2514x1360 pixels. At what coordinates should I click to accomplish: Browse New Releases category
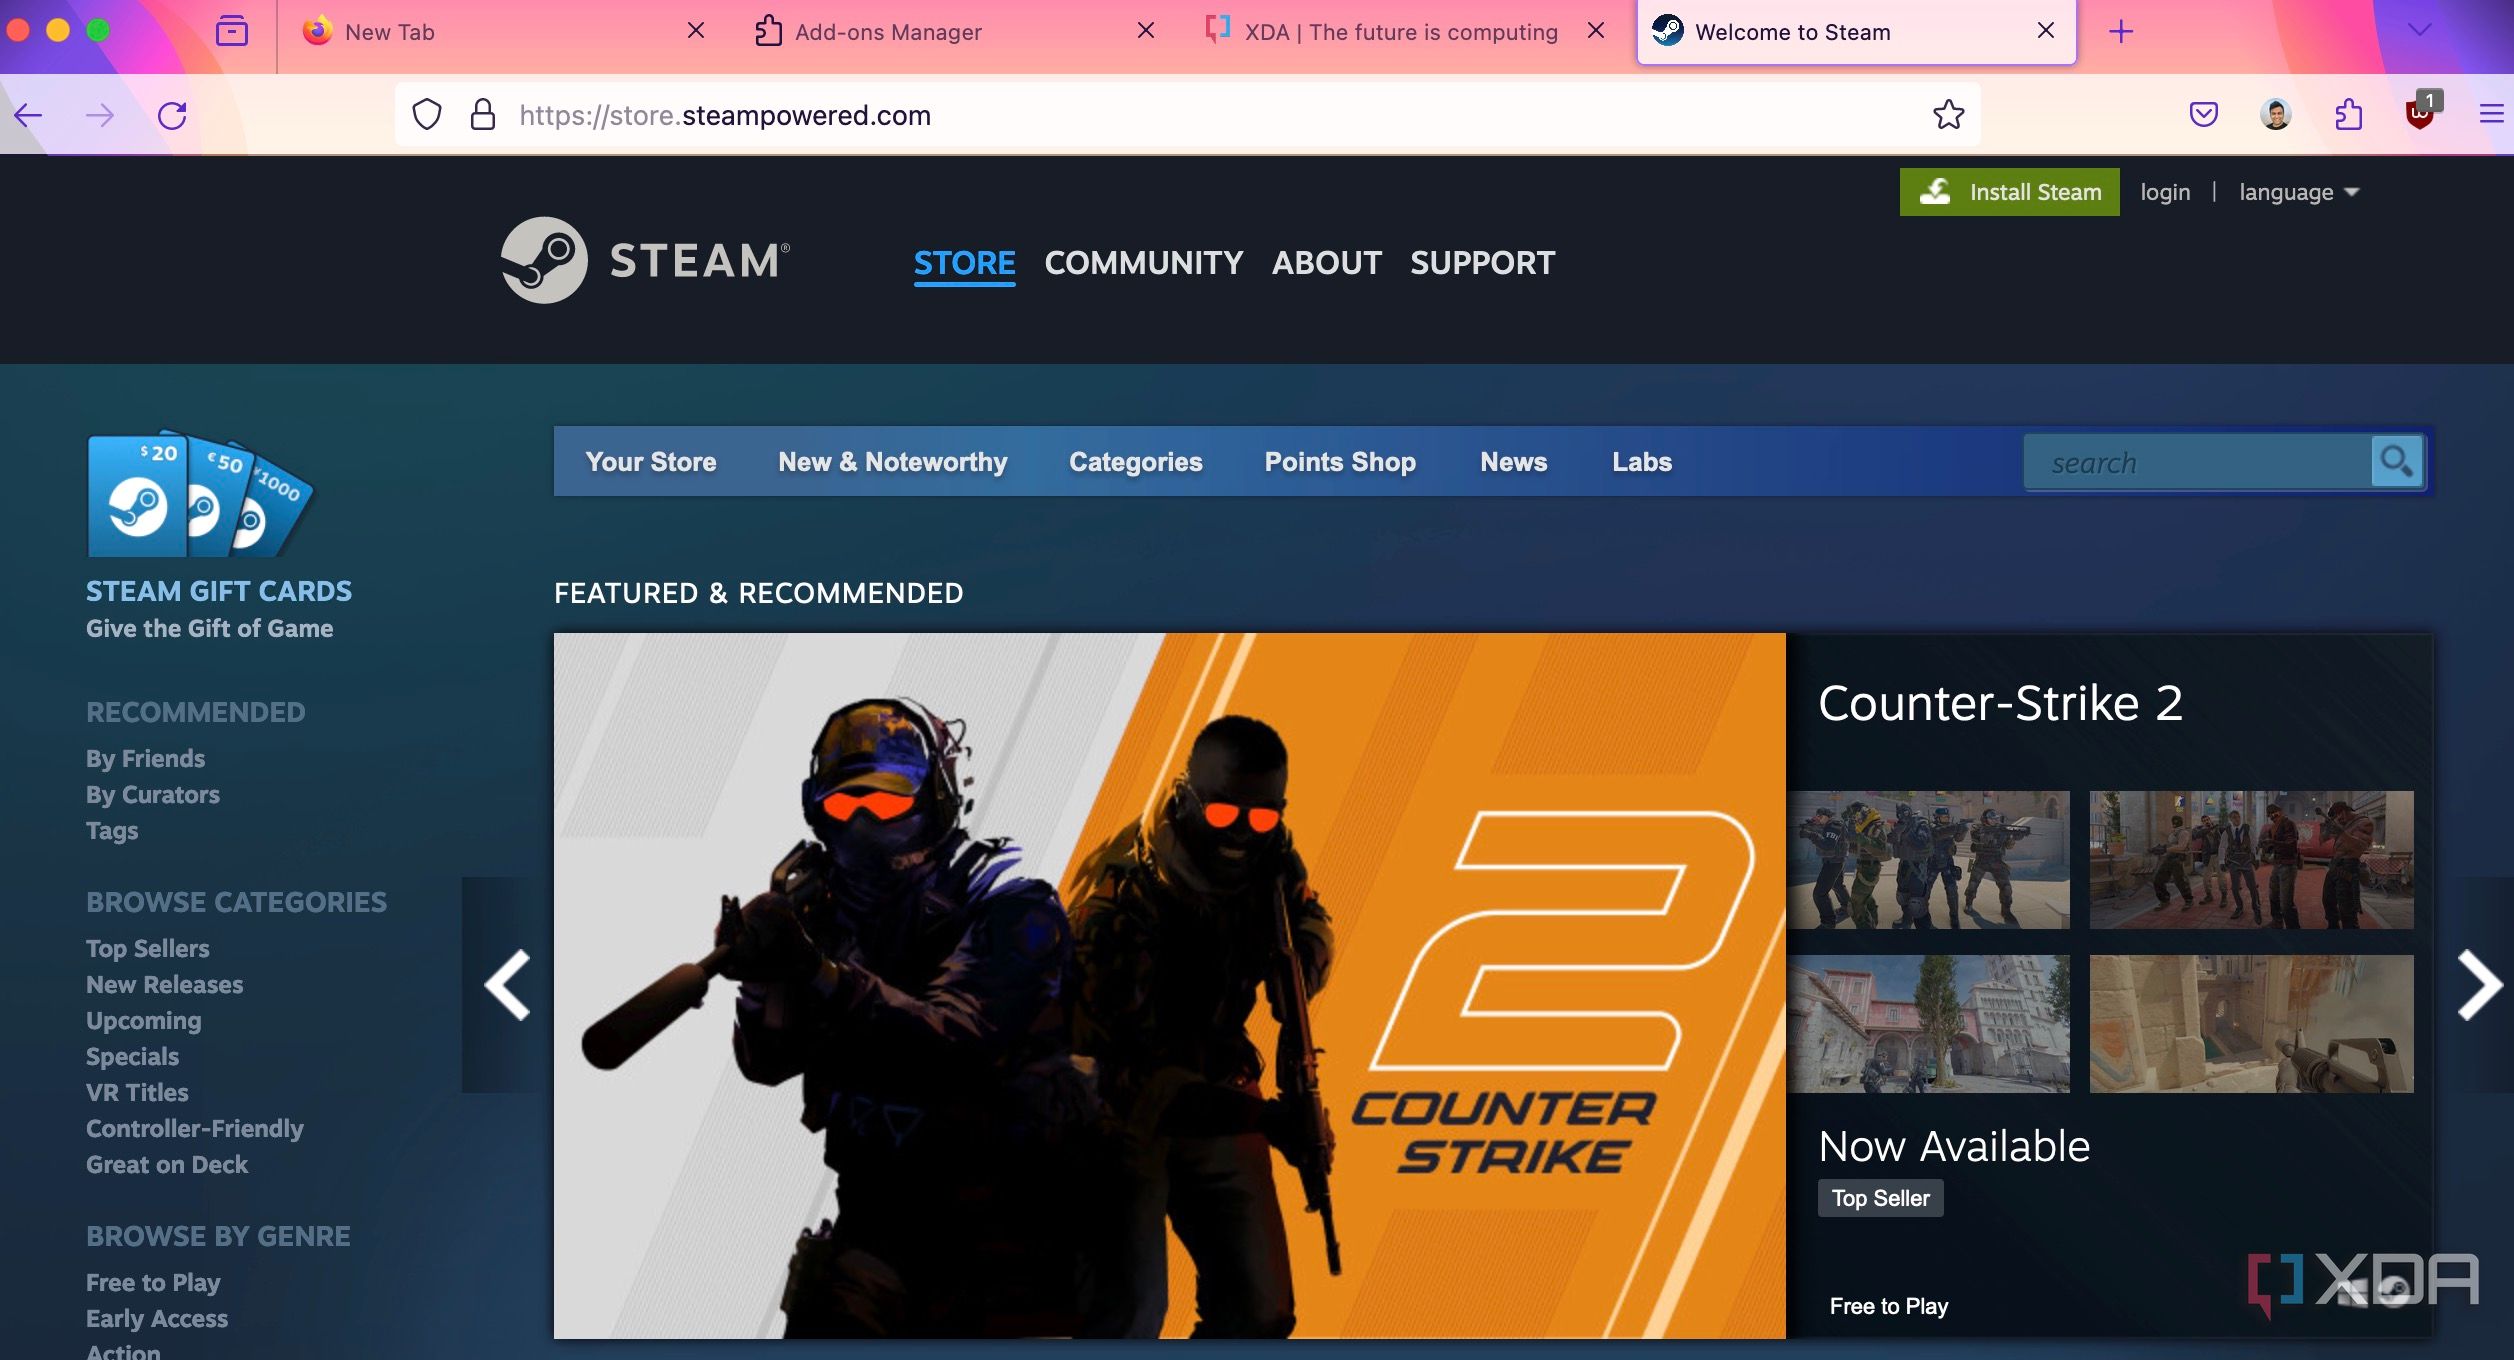[x=165, y=985]
